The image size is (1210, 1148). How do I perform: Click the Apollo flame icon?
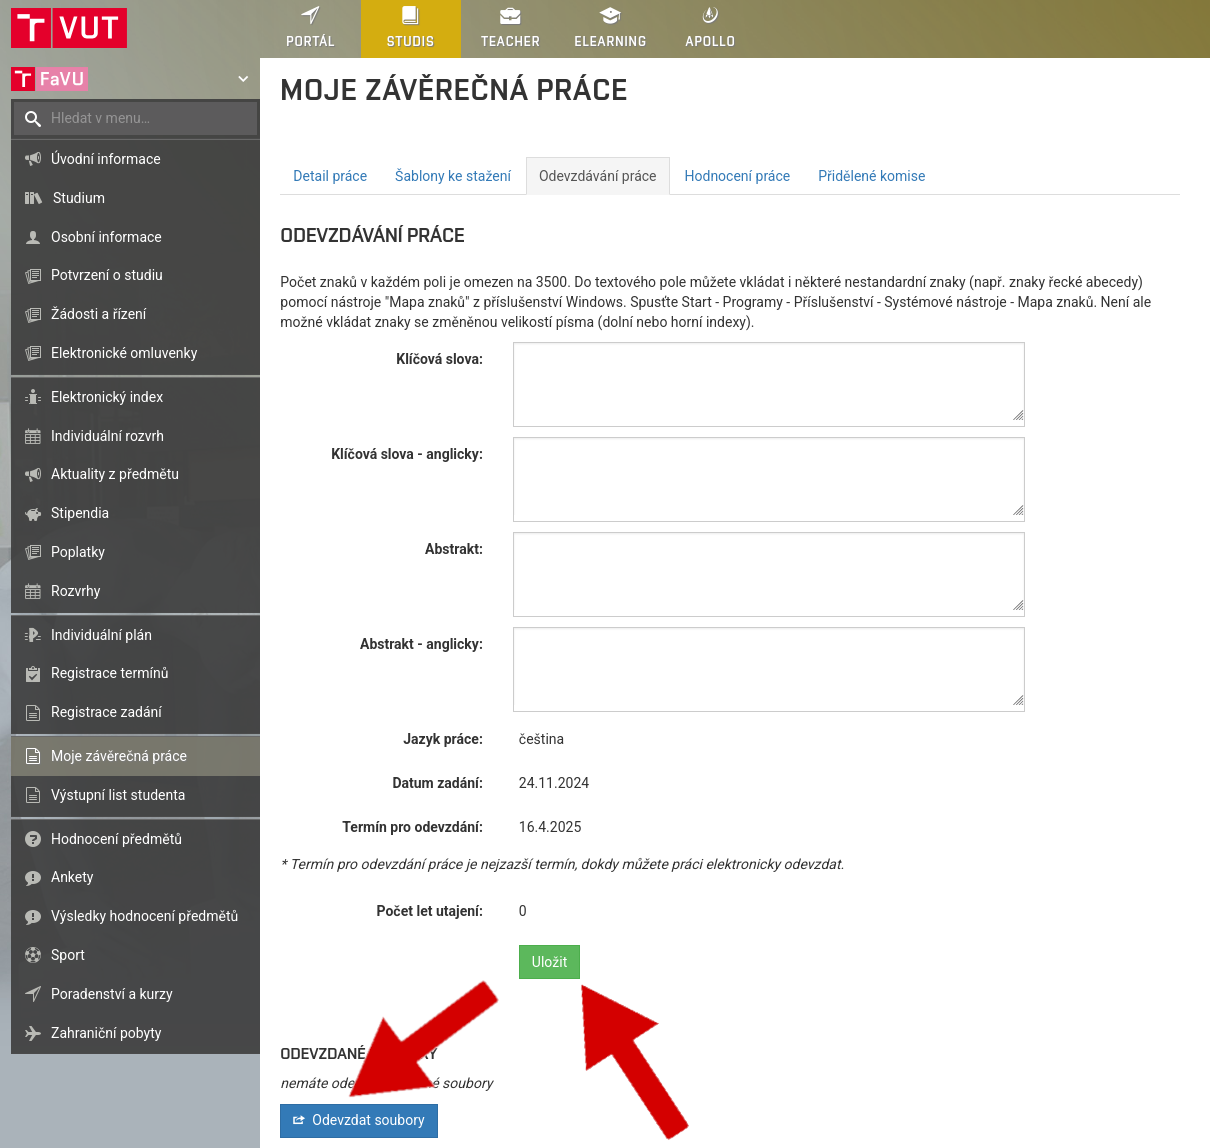pos(710,15)
